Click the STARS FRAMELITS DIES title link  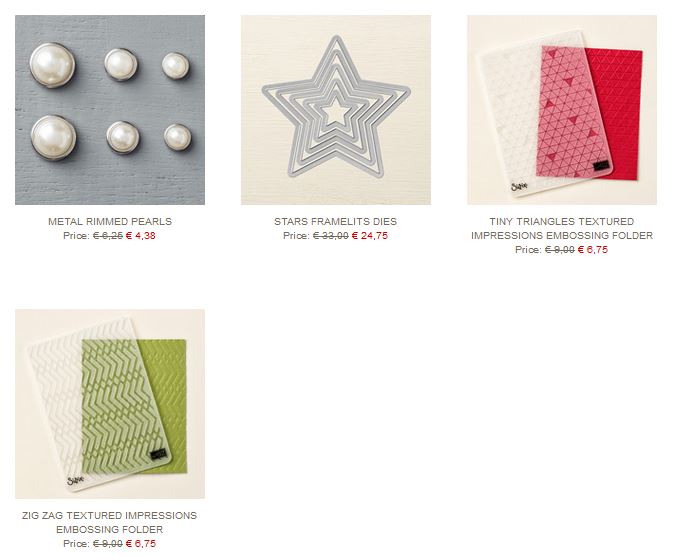[336, 221]
